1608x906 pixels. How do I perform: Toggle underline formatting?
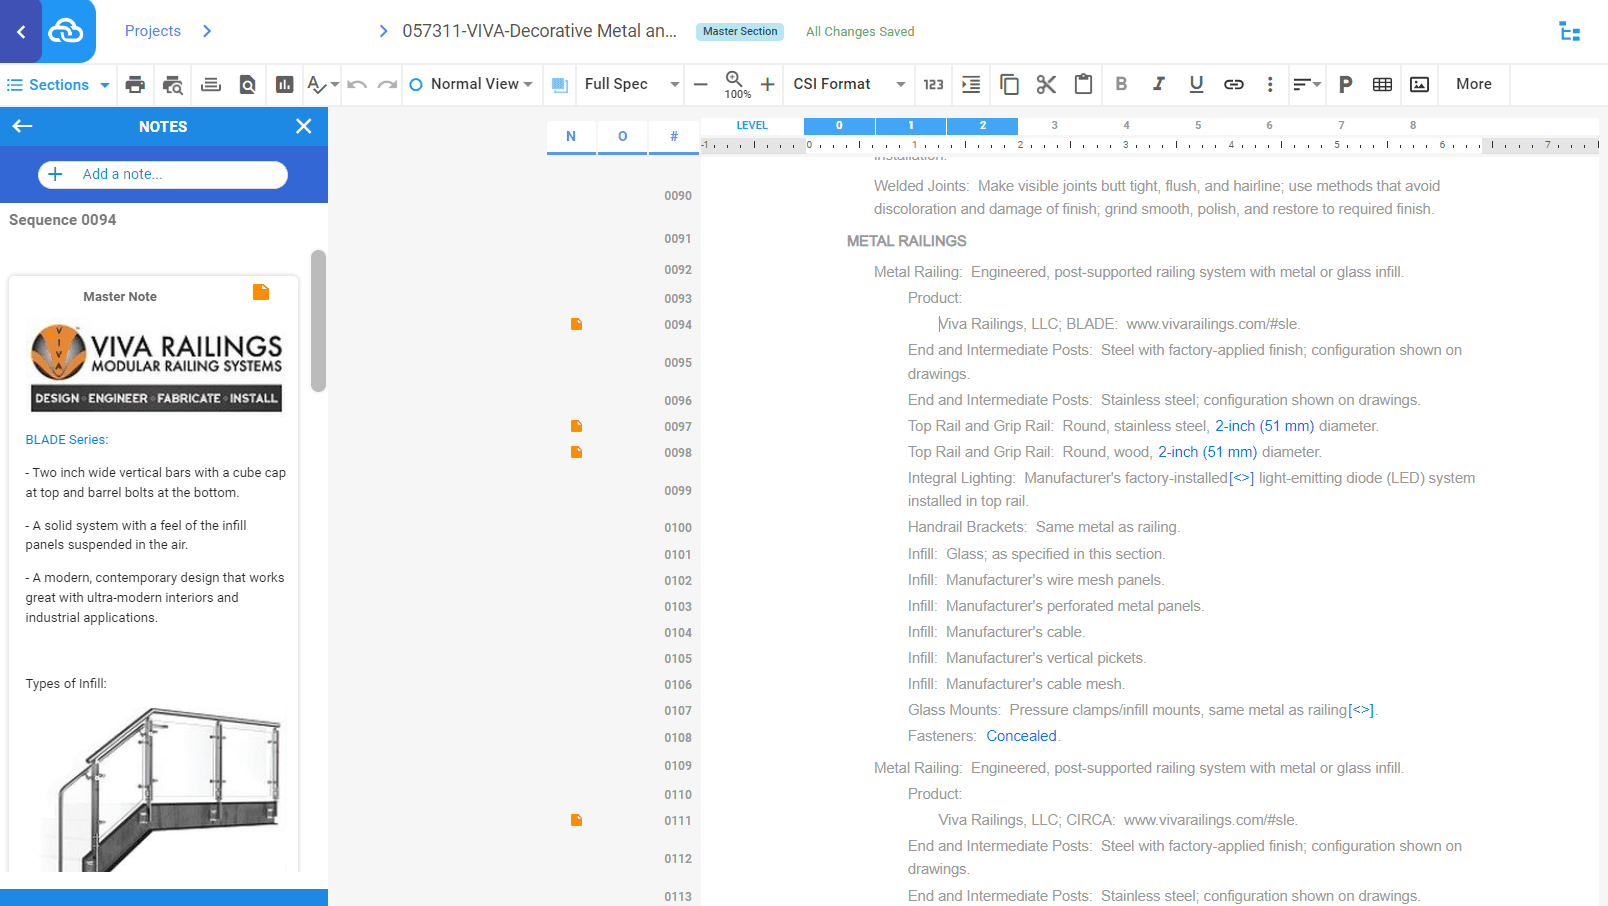1196,85
